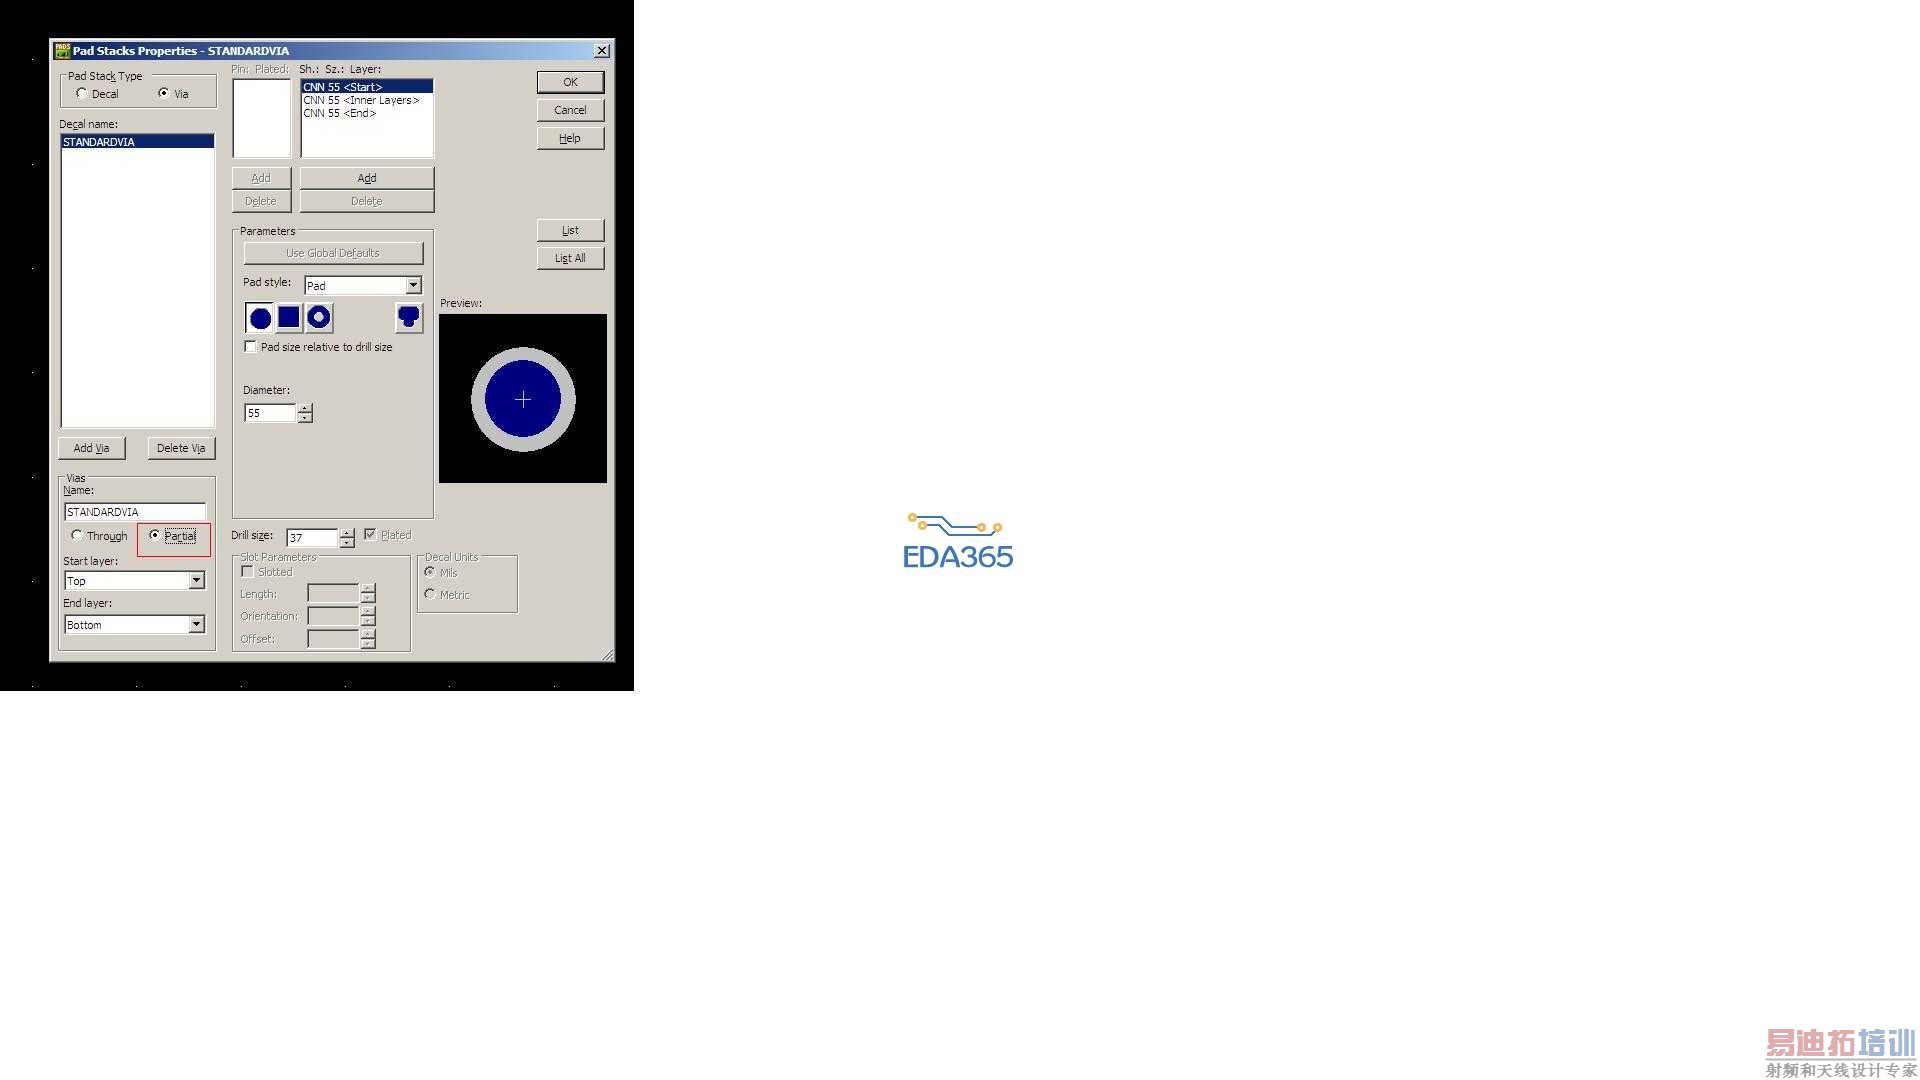Click the pad preview image
This screenshot has width=1920, height=1080.
pos(523,399)
